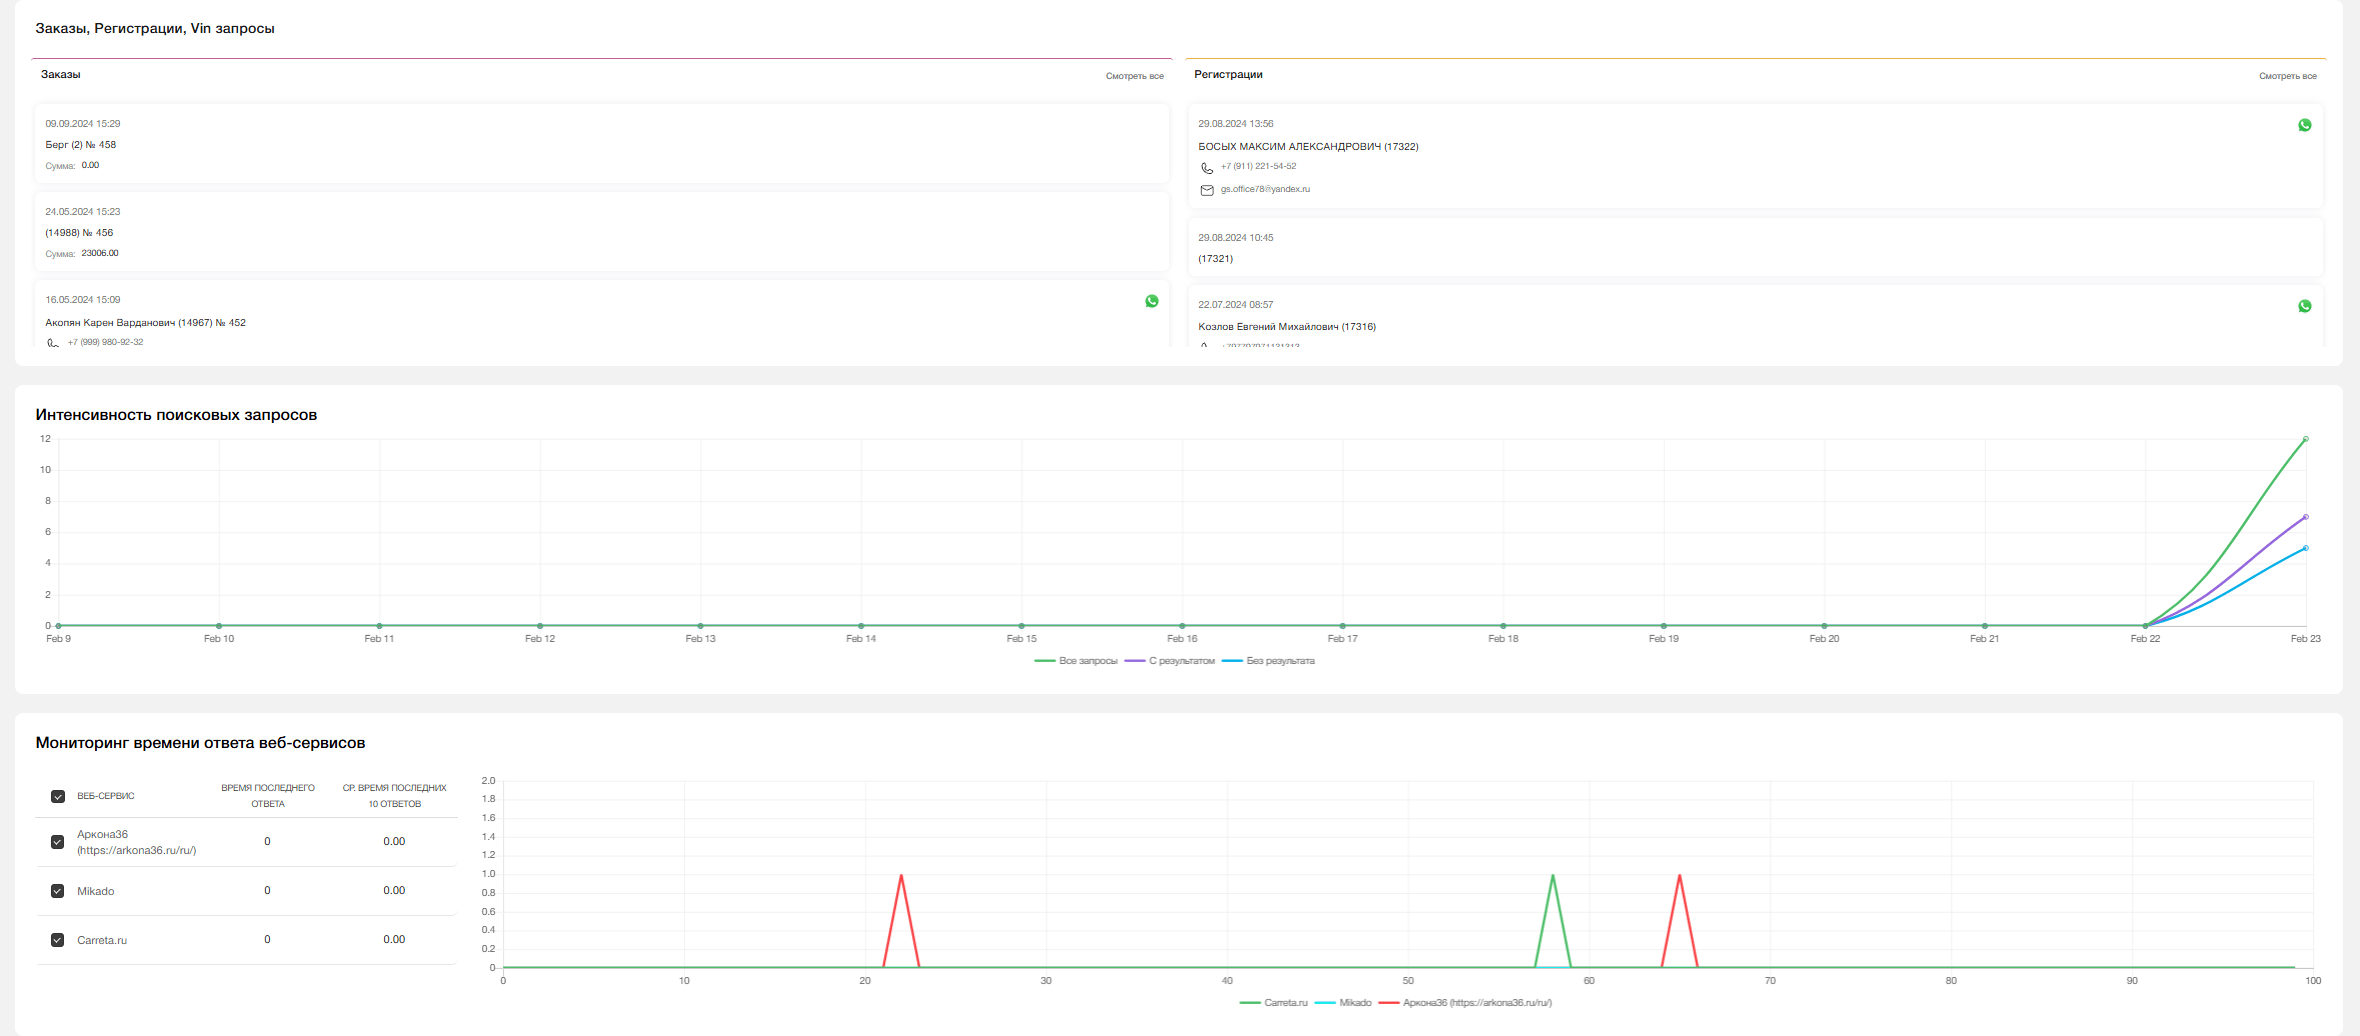This screenshot has height=1036, width=2360.
Task: Open WhatsApp for Козлов Евгений registration
Action: tap(2305, 306)
